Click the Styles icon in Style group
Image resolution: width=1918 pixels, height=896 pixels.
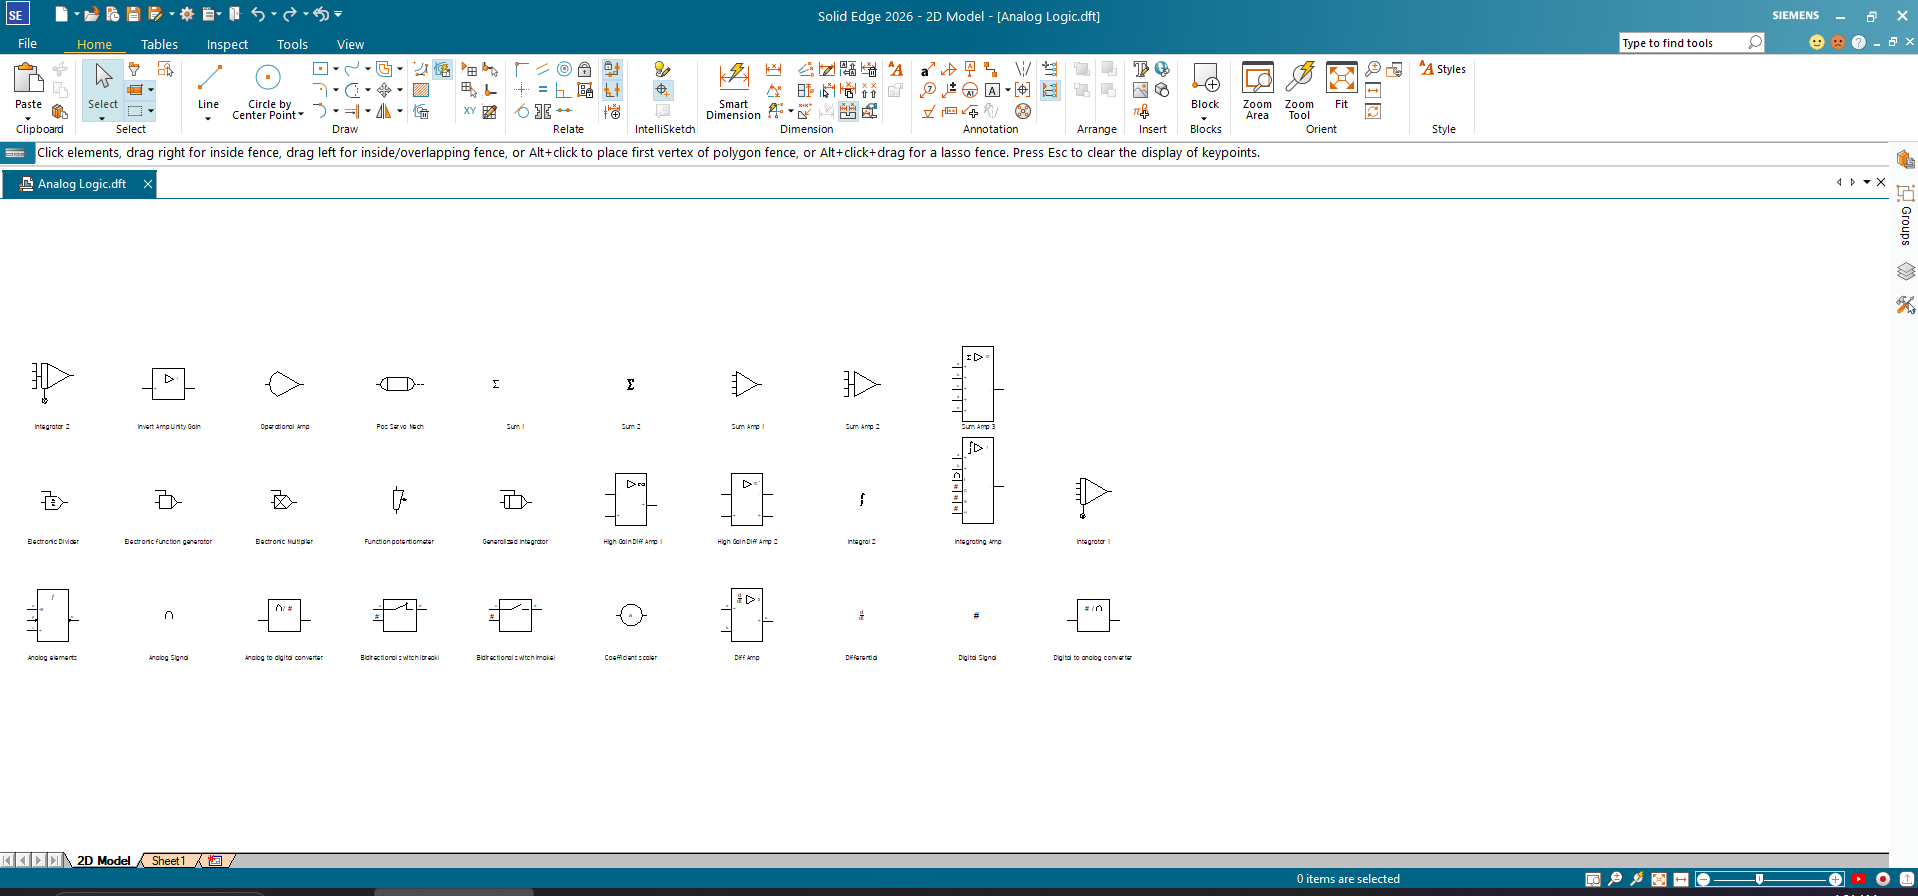pos(1442,69)
